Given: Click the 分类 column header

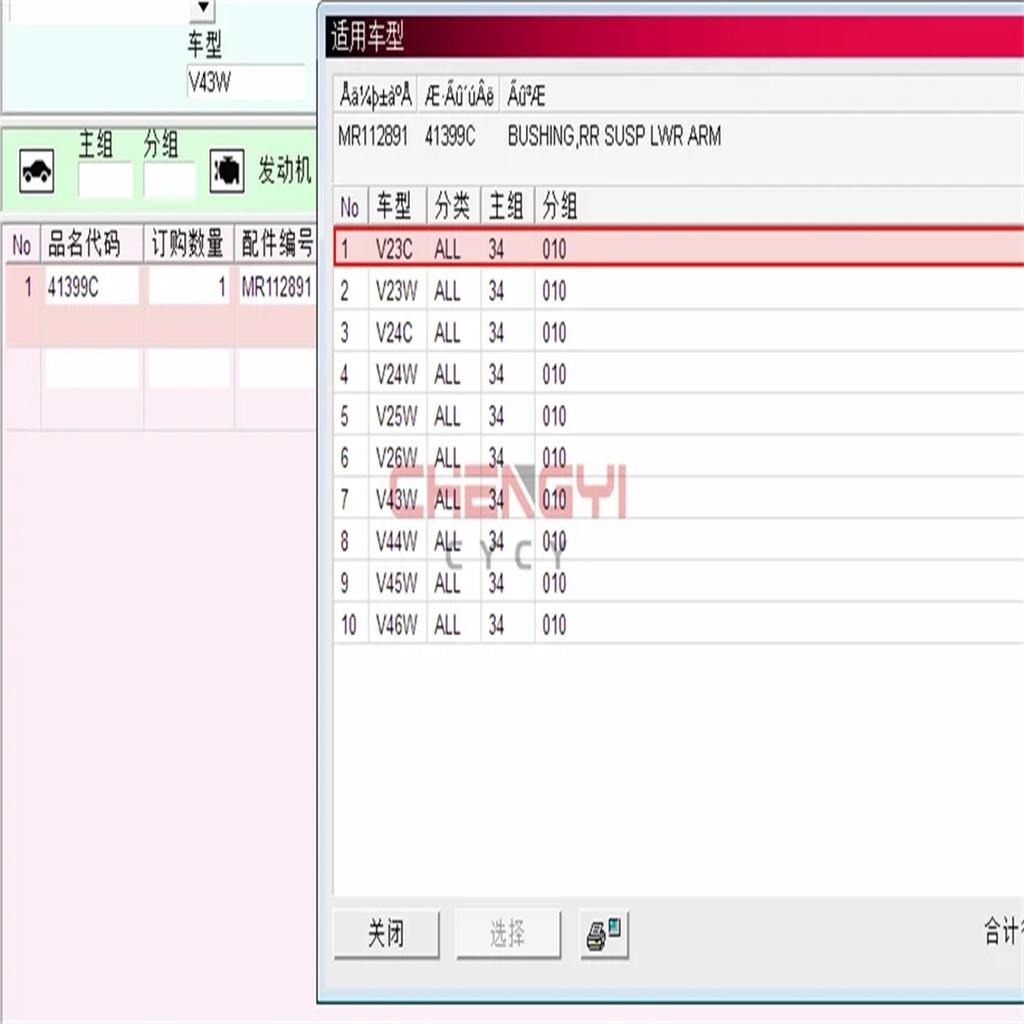Looking at the screenshot, I should point(454,206).
